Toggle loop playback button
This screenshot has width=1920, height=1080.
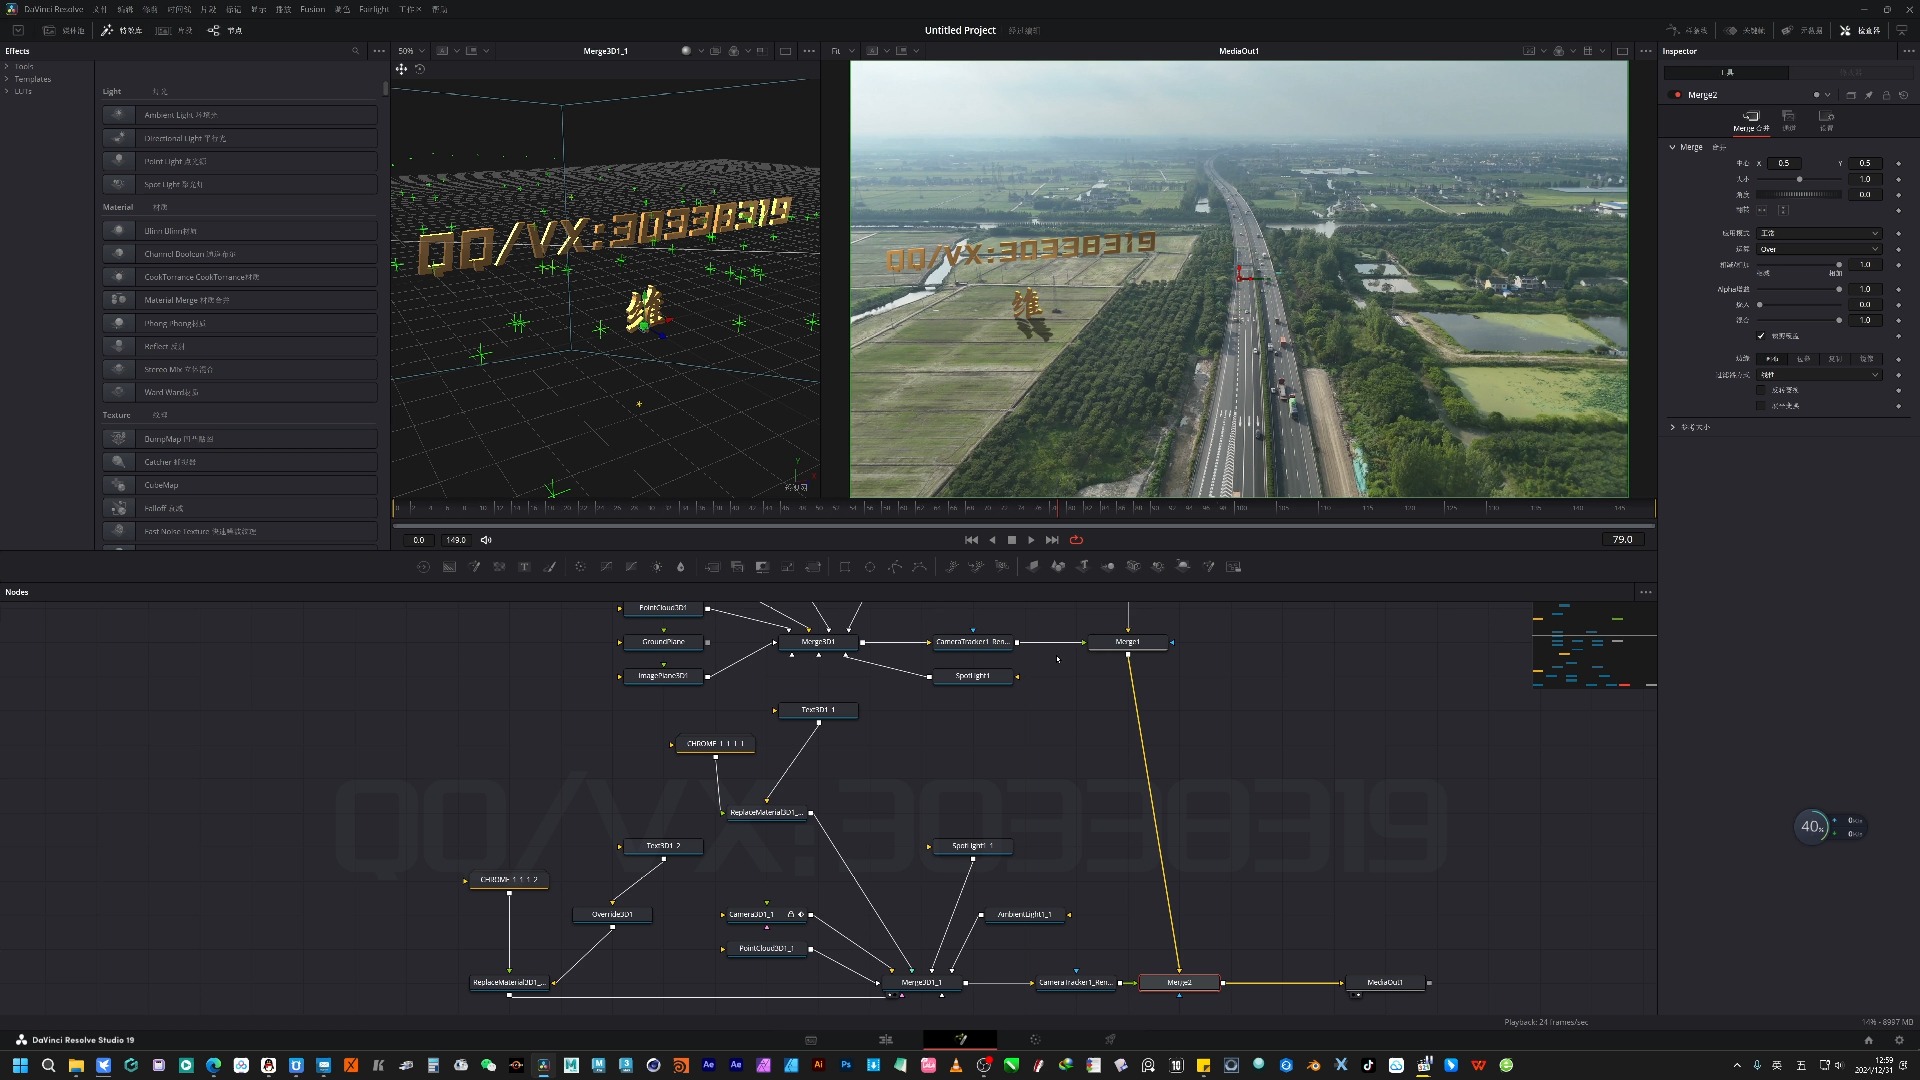tap(1076, 540)
